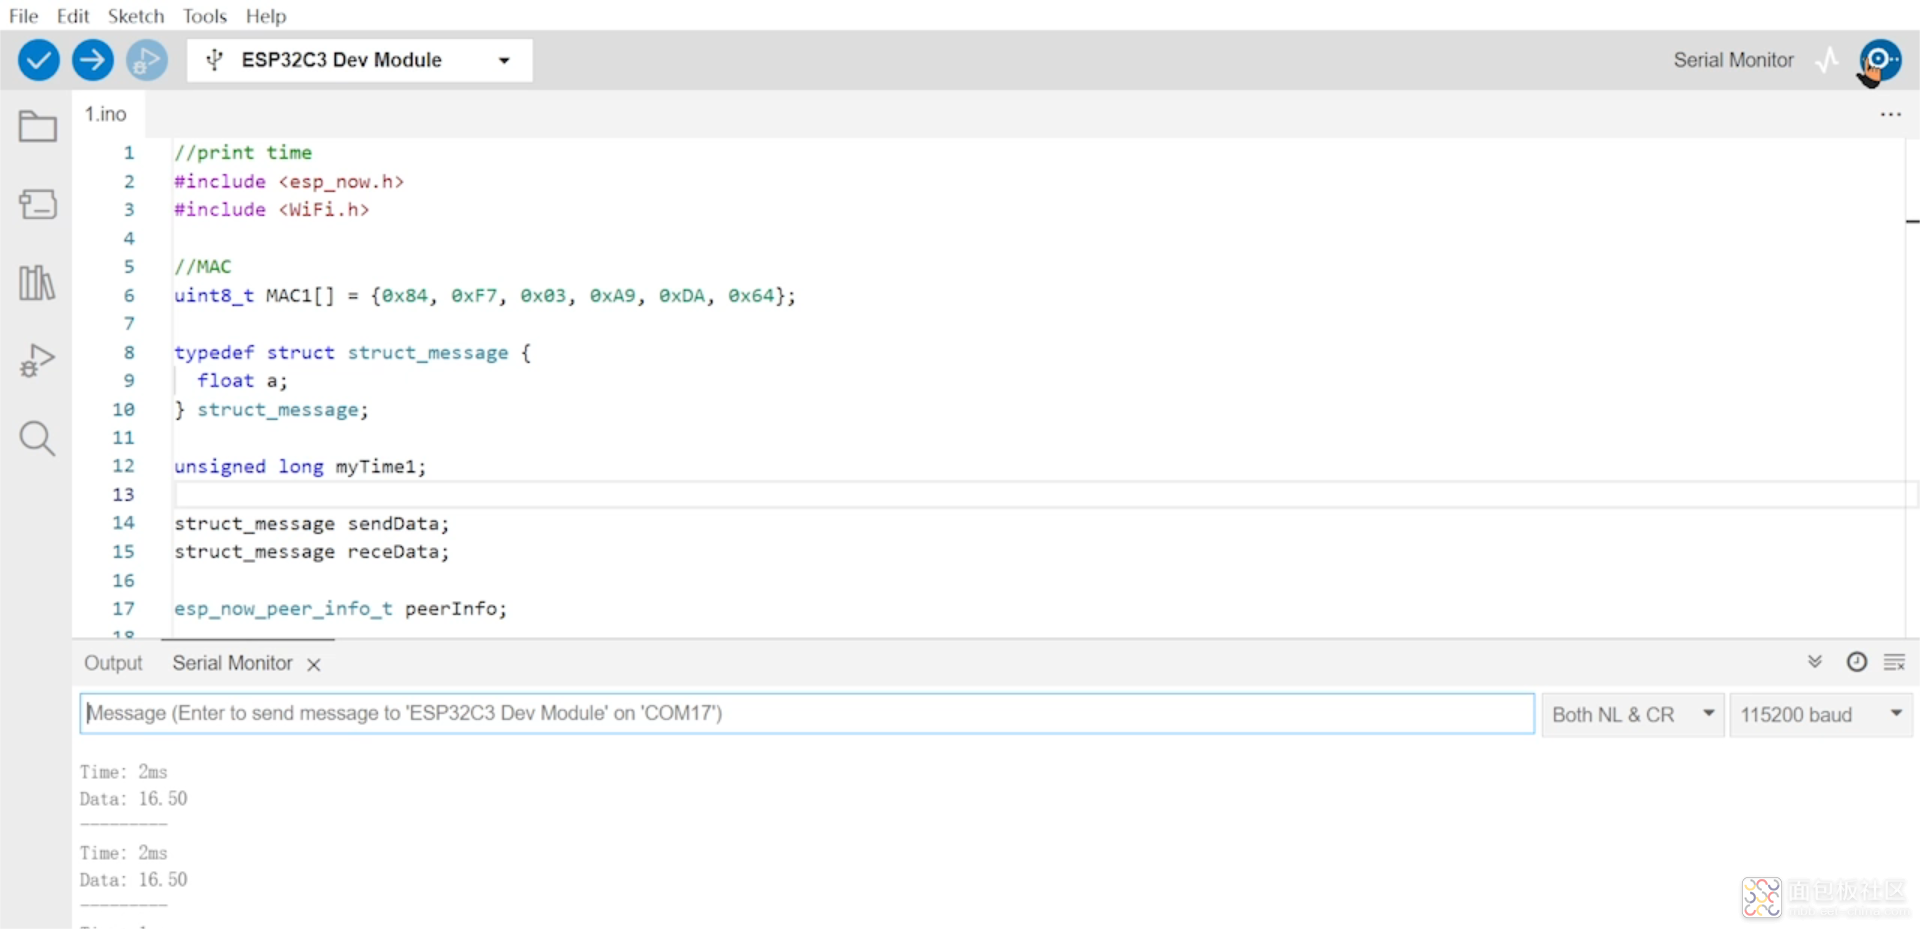Open the Edit menu
The width and height of the screenshot is (1920, 929).
(73, 16)
